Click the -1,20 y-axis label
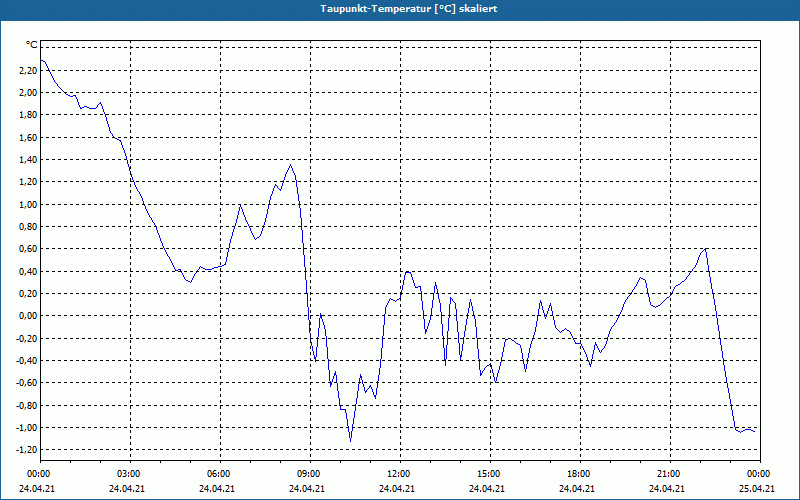This screenshot has width=800, height=500. pyautogui.click(x=27, y=449)
